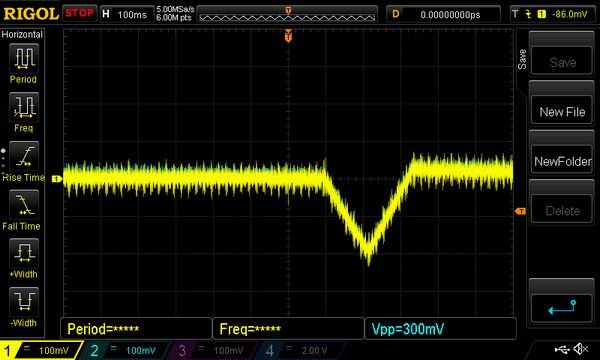The image size is (600, 360).
Task: Click the USB status icon
Action: coord(562,349)
